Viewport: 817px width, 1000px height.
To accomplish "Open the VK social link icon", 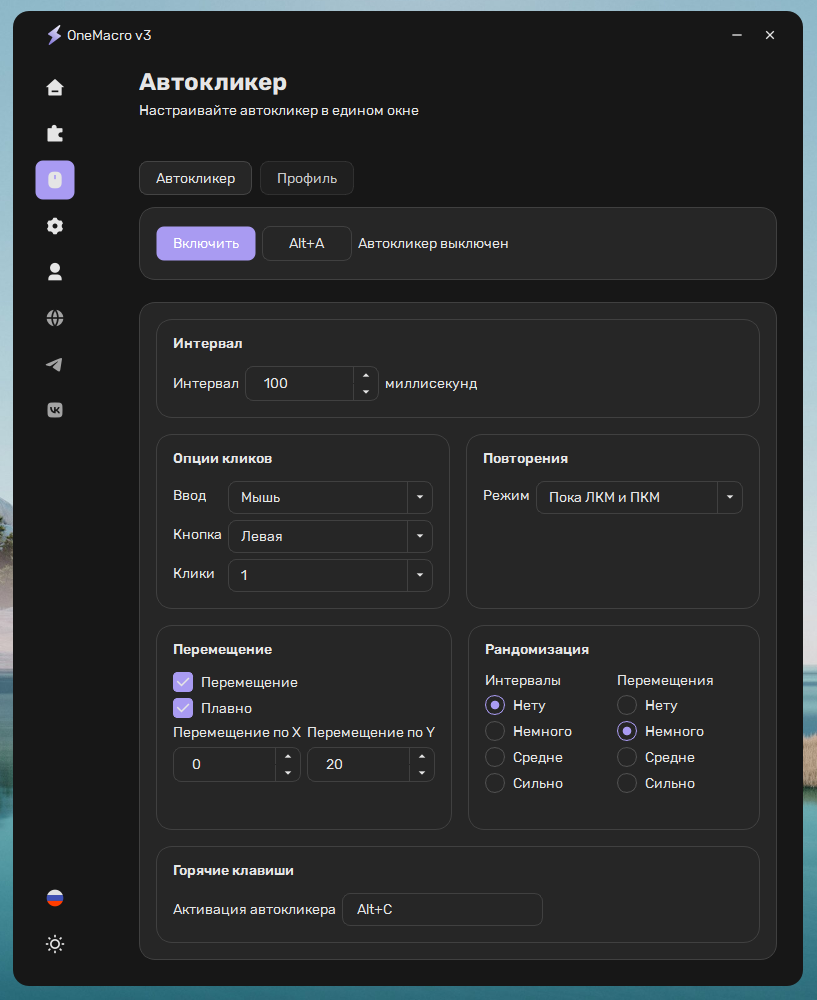I will (55, 409).
